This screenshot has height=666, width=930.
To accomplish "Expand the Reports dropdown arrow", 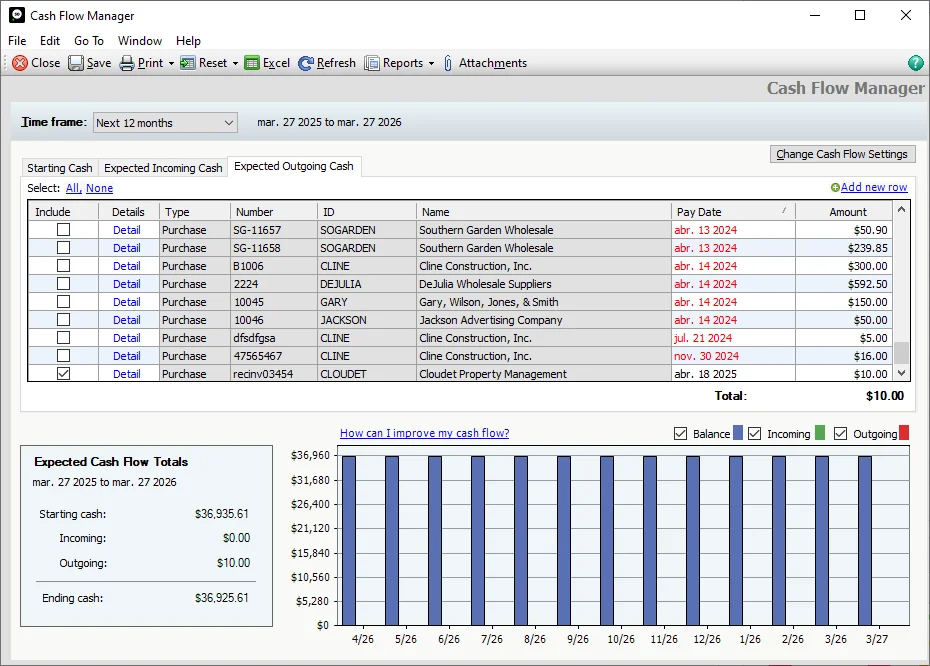I will (431, 63).
